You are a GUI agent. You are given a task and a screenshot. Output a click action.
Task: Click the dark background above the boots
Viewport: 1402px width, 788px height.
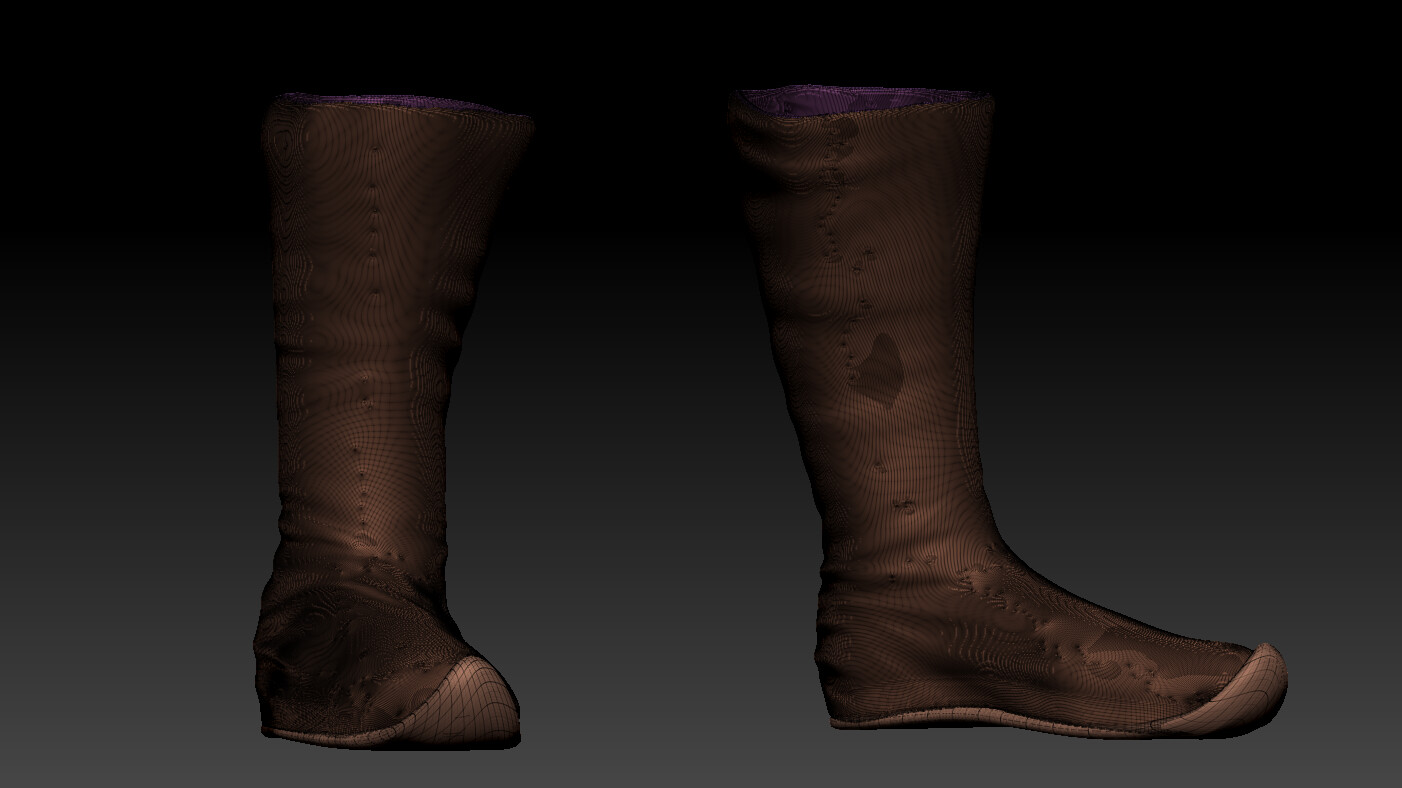tap(700, 40)
